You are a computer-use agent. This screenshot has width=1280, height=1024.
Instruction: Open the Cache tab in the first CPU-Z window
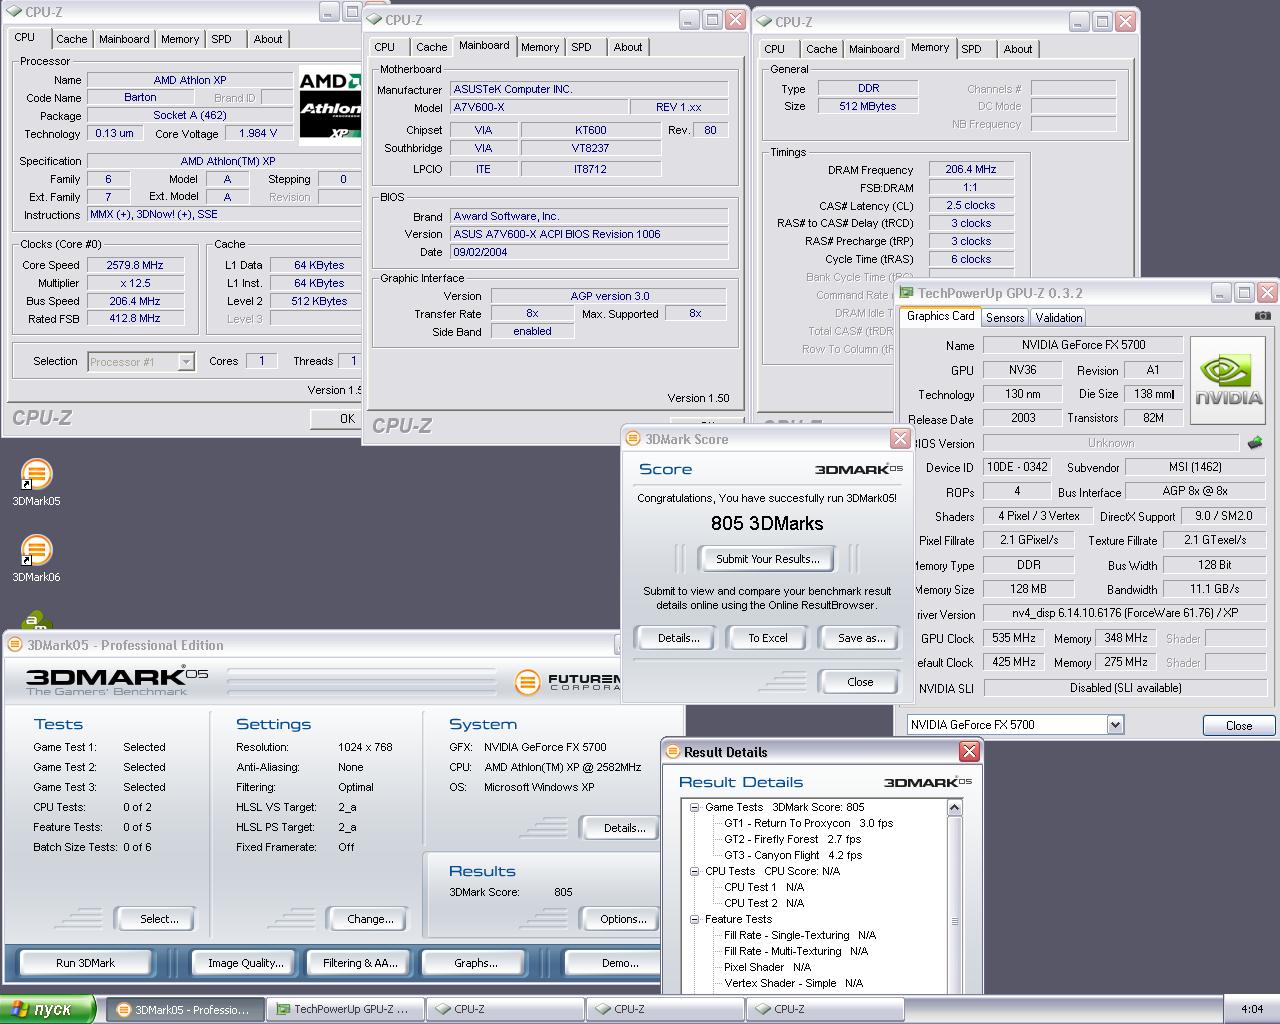point(71,39)
